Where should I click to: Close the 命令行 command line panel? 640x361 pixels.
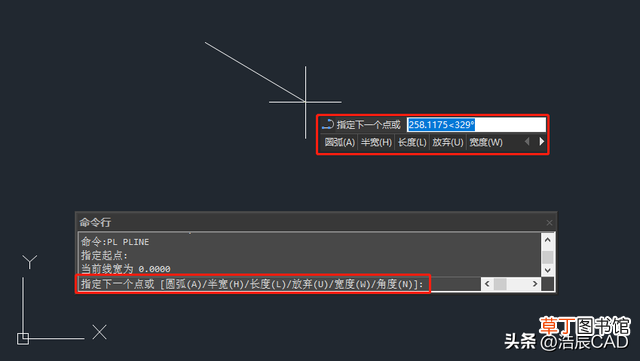click(x=549, y=223)
